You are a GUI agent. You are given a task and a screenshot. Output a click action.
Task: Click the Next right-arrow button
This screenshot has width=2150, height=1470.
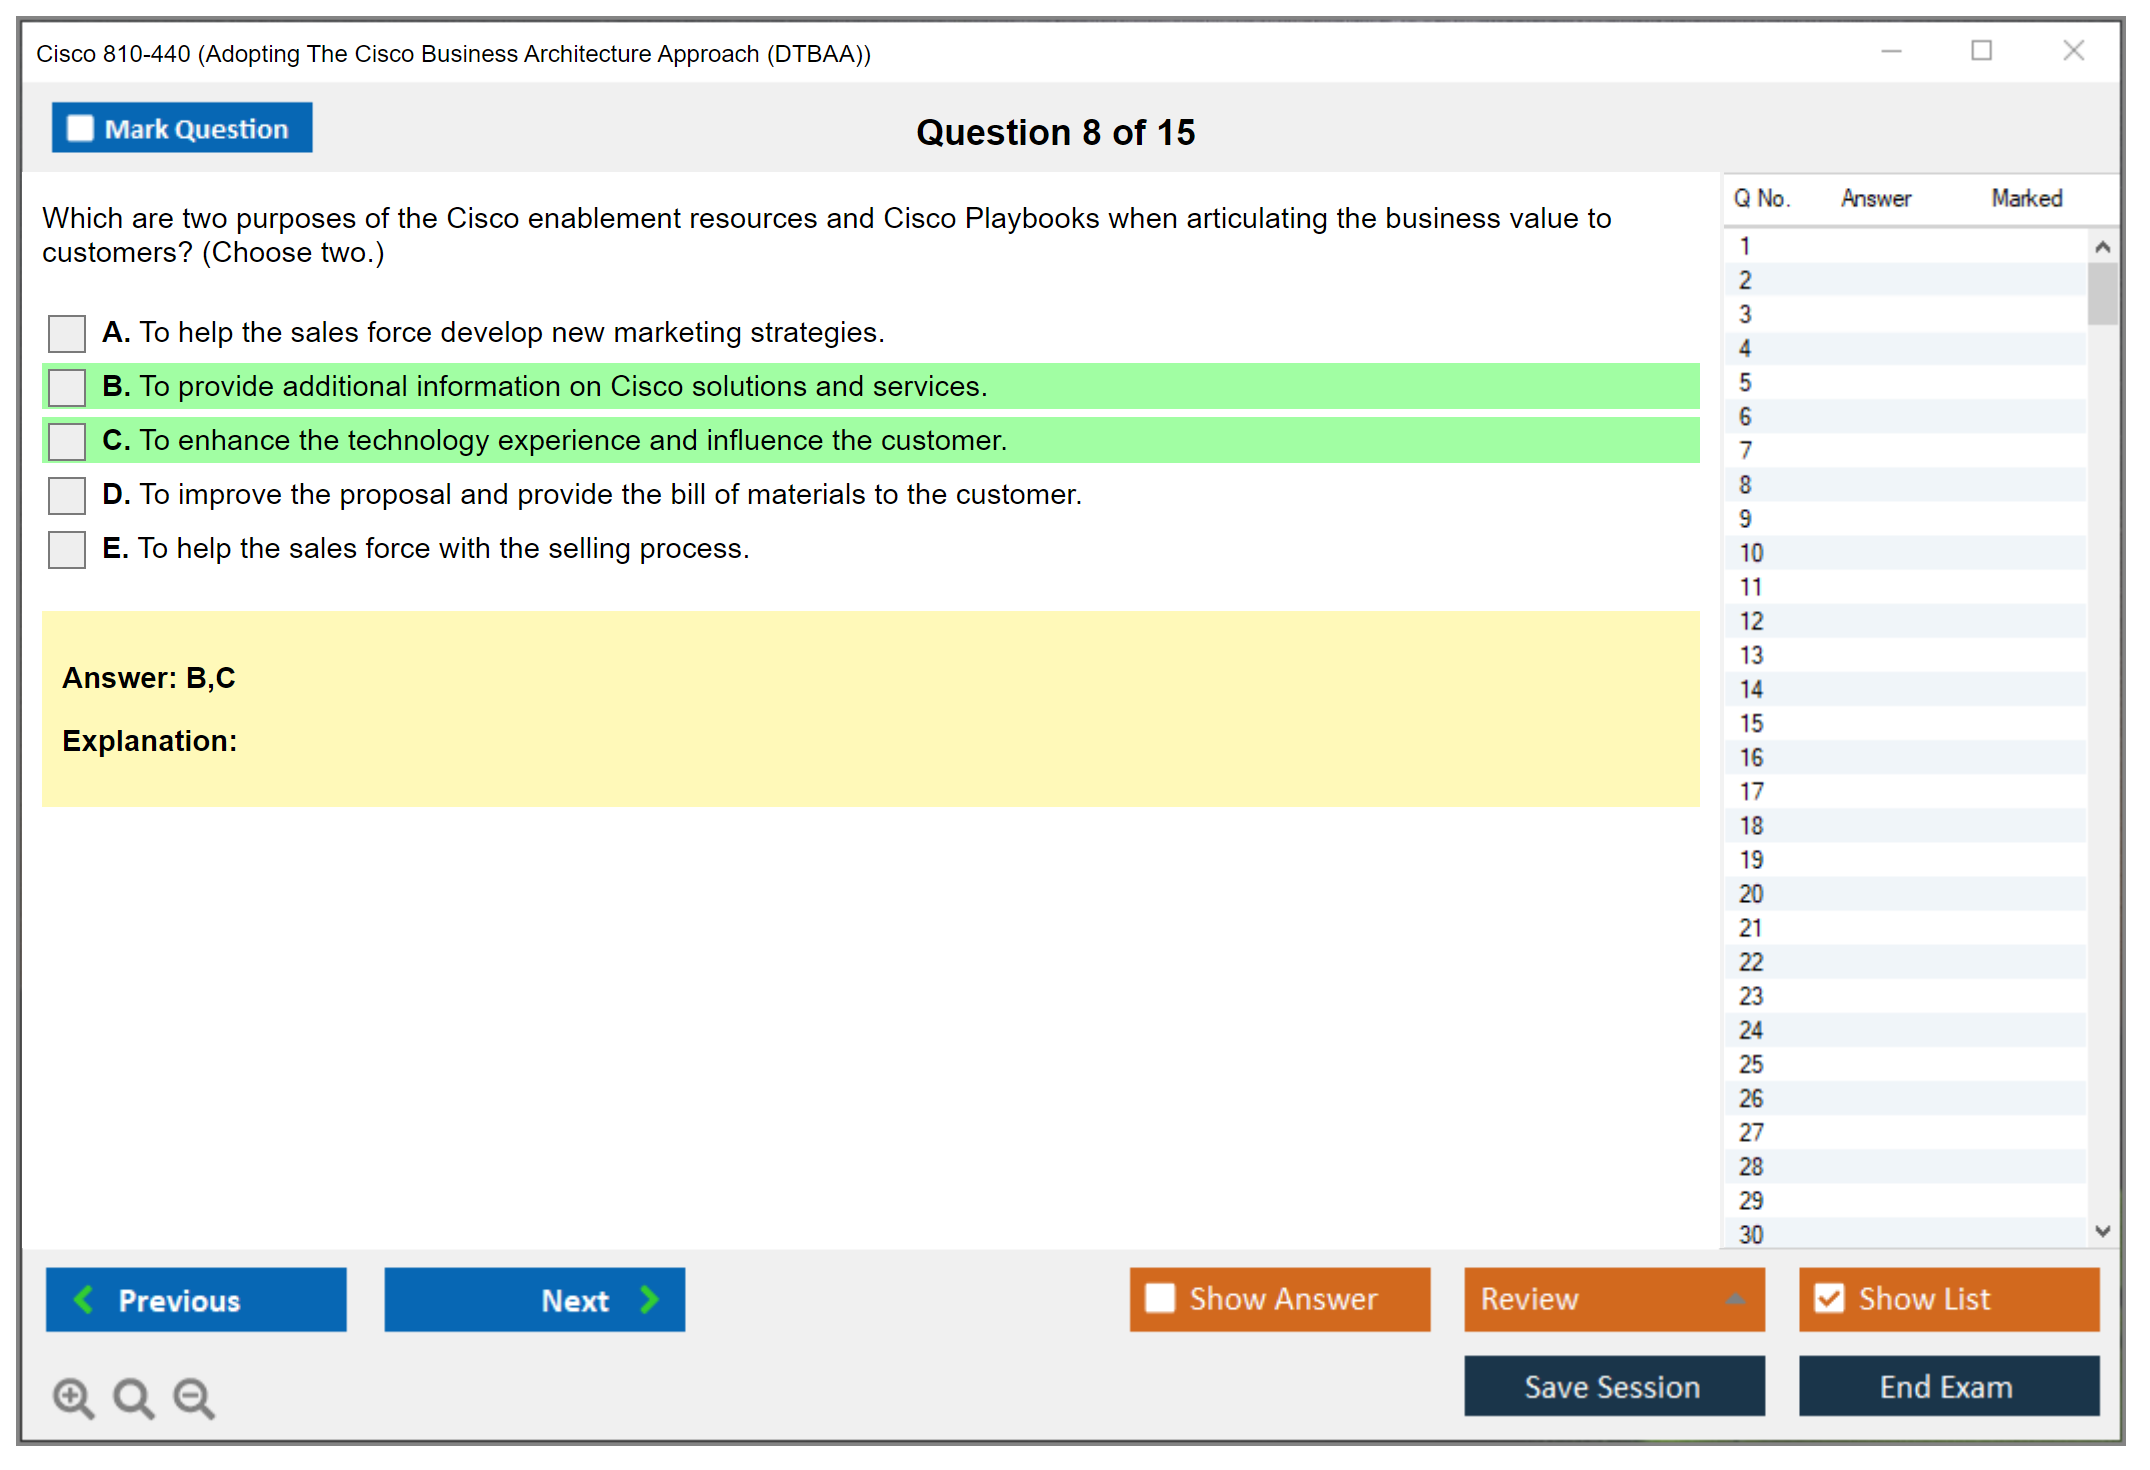tap(534, 1299)
